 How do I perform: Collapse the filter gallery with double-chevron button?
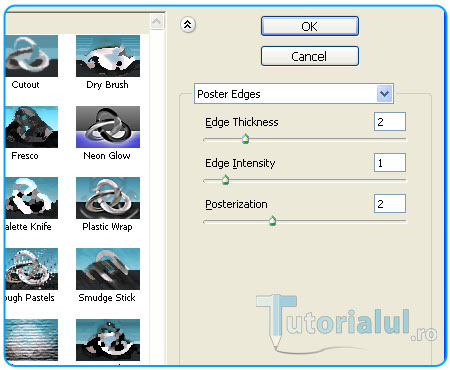pos(188,25)
